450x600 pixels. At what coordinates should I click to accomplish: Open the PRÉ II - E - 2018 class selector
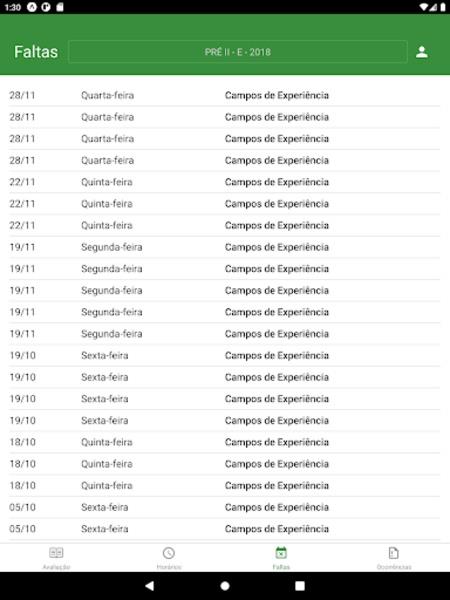coord(238,52)
